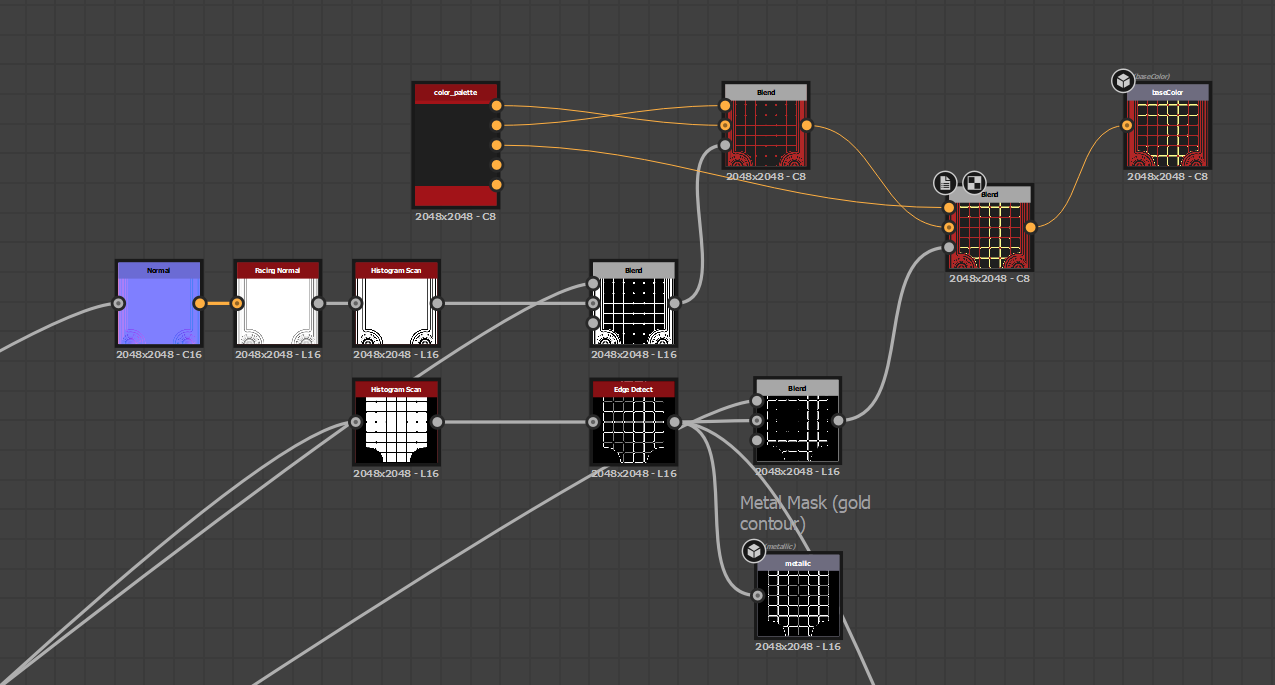Image resolution: width=1275 pixels, height=685 pixels.
Task: Click the 3D cube icon above metallic node
Action: (754, 551)
